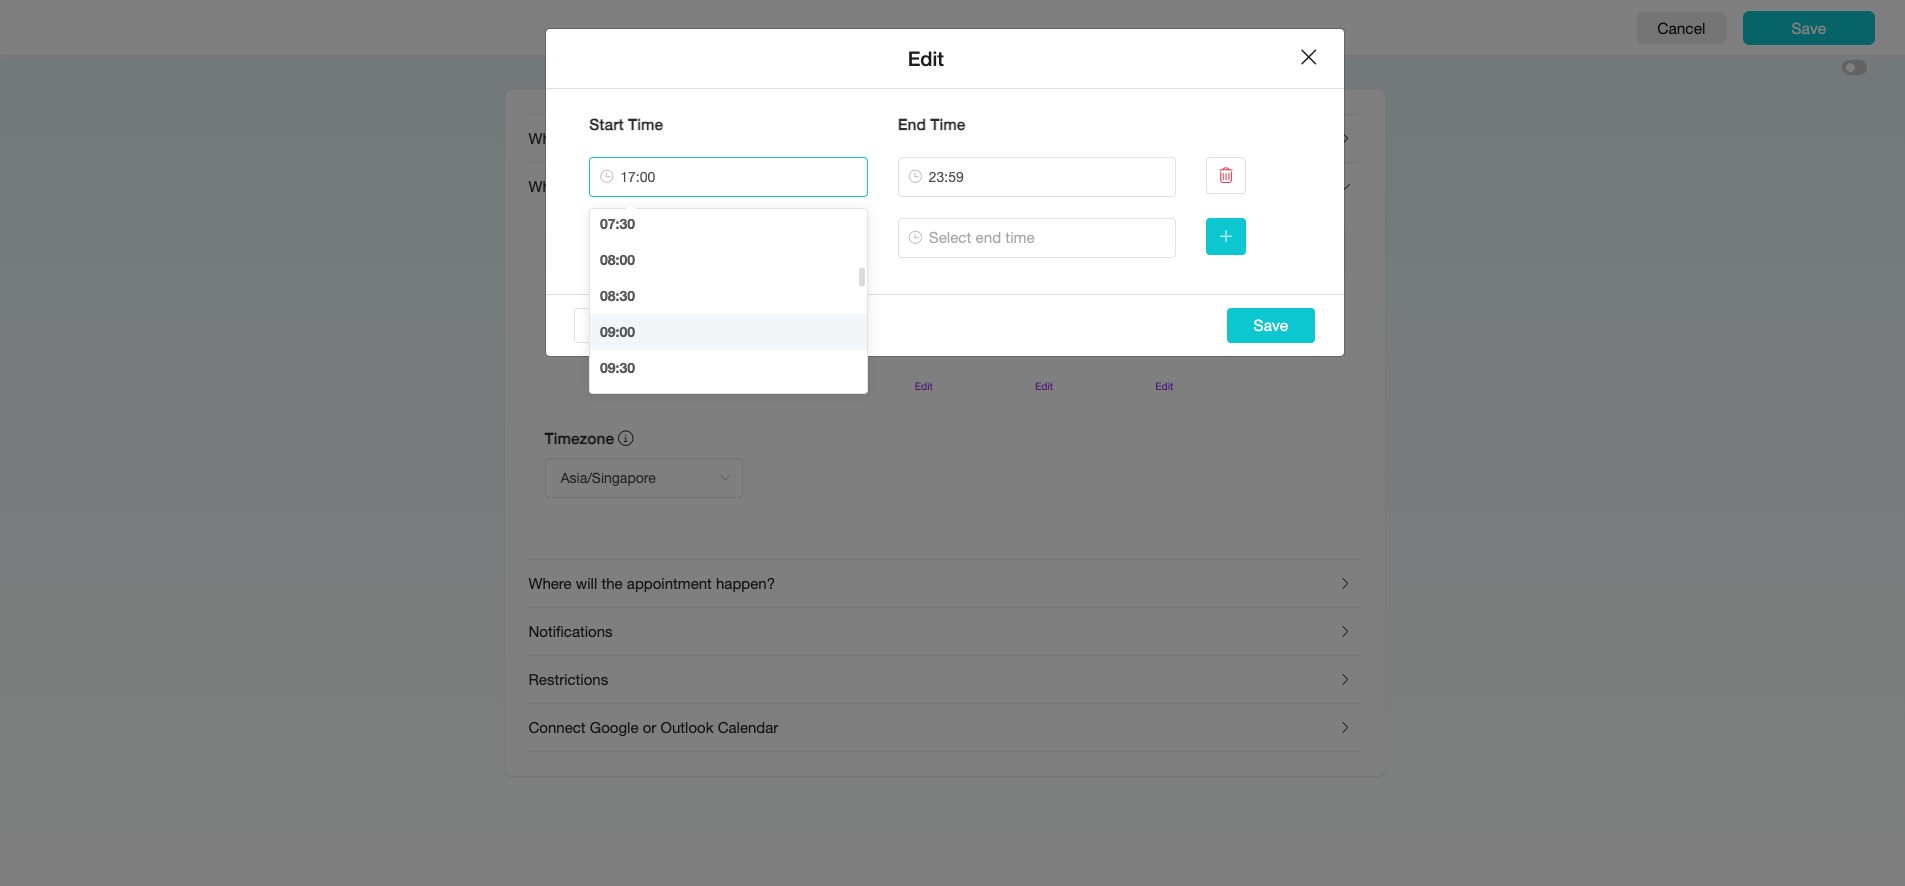Close the Edit dialog
This screenshot has width=1905, height=886.
tap(1308, 57)
